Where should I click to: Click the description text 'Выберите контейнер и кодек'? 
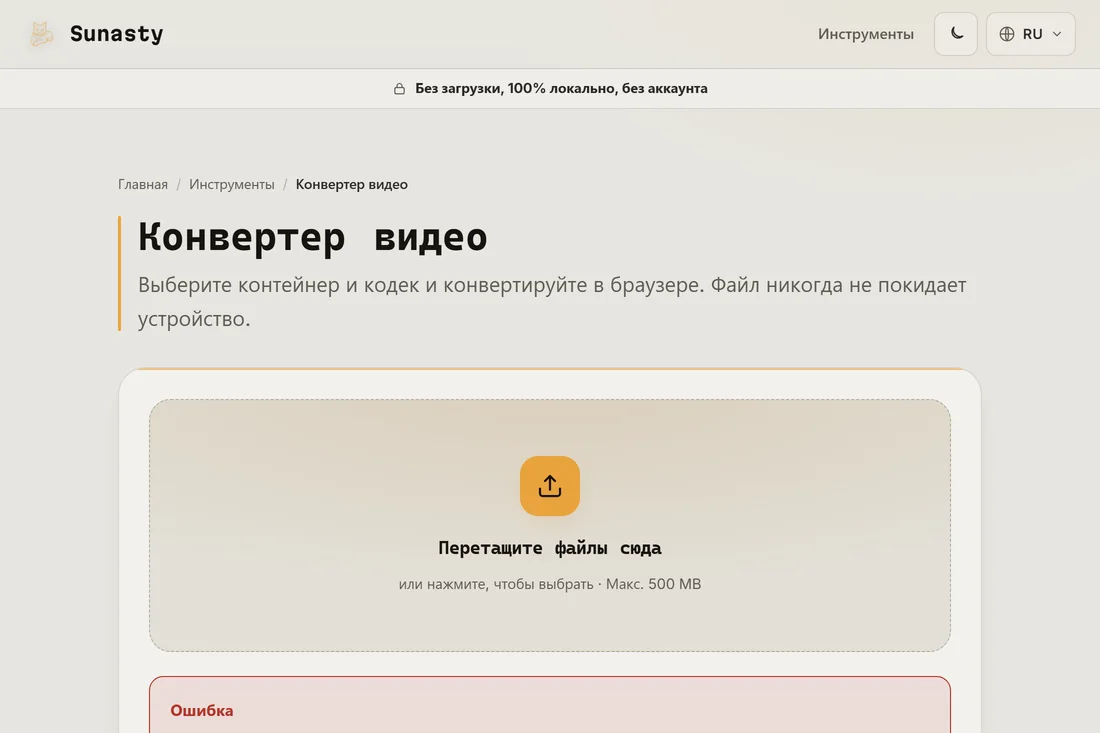pos(278,285)
